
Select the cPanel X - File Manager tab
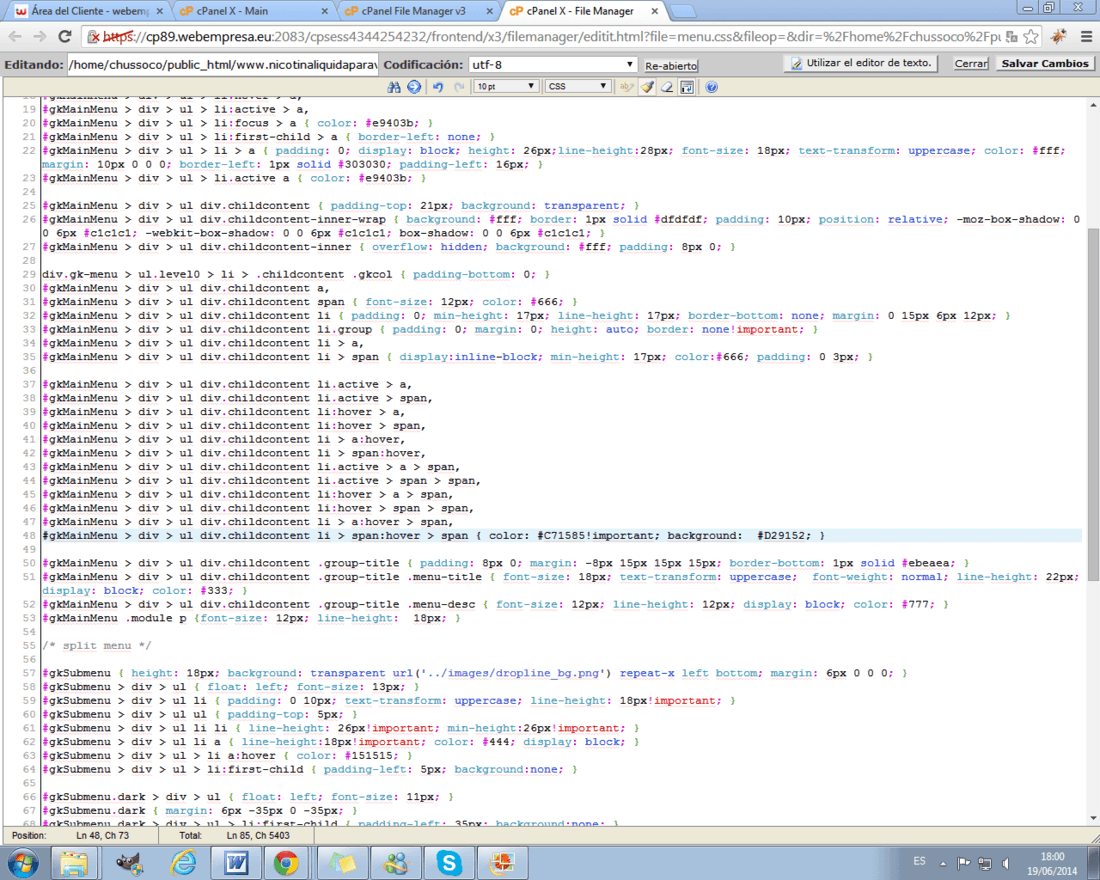(579, 11)
